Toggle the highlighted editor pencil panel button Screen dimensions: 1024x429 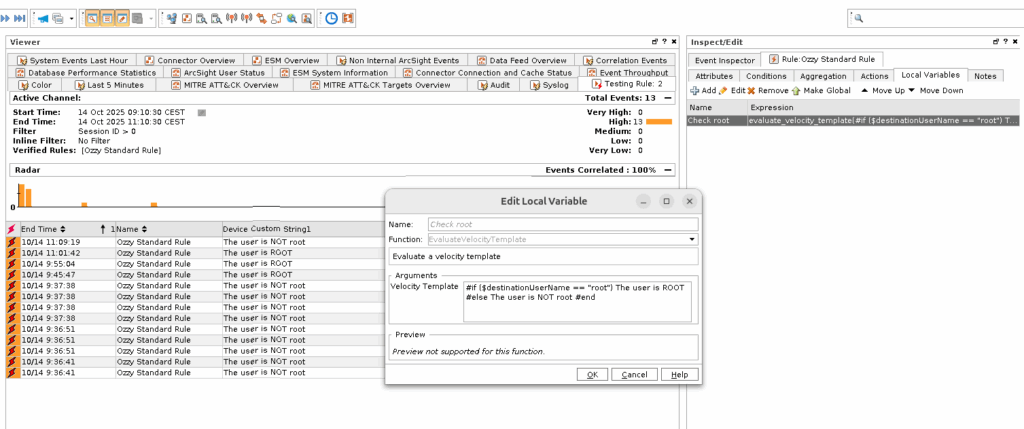[122, 18]
